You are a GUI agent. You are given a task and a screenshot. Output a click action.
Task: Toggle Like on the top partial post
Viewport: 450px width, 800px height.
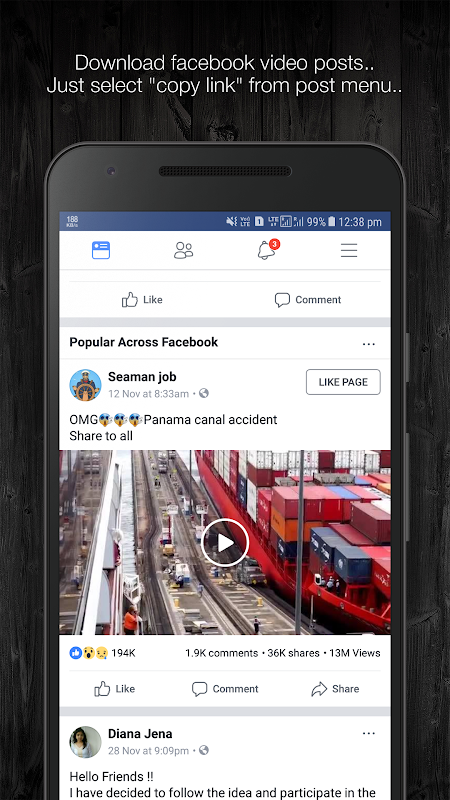(142, 299)
